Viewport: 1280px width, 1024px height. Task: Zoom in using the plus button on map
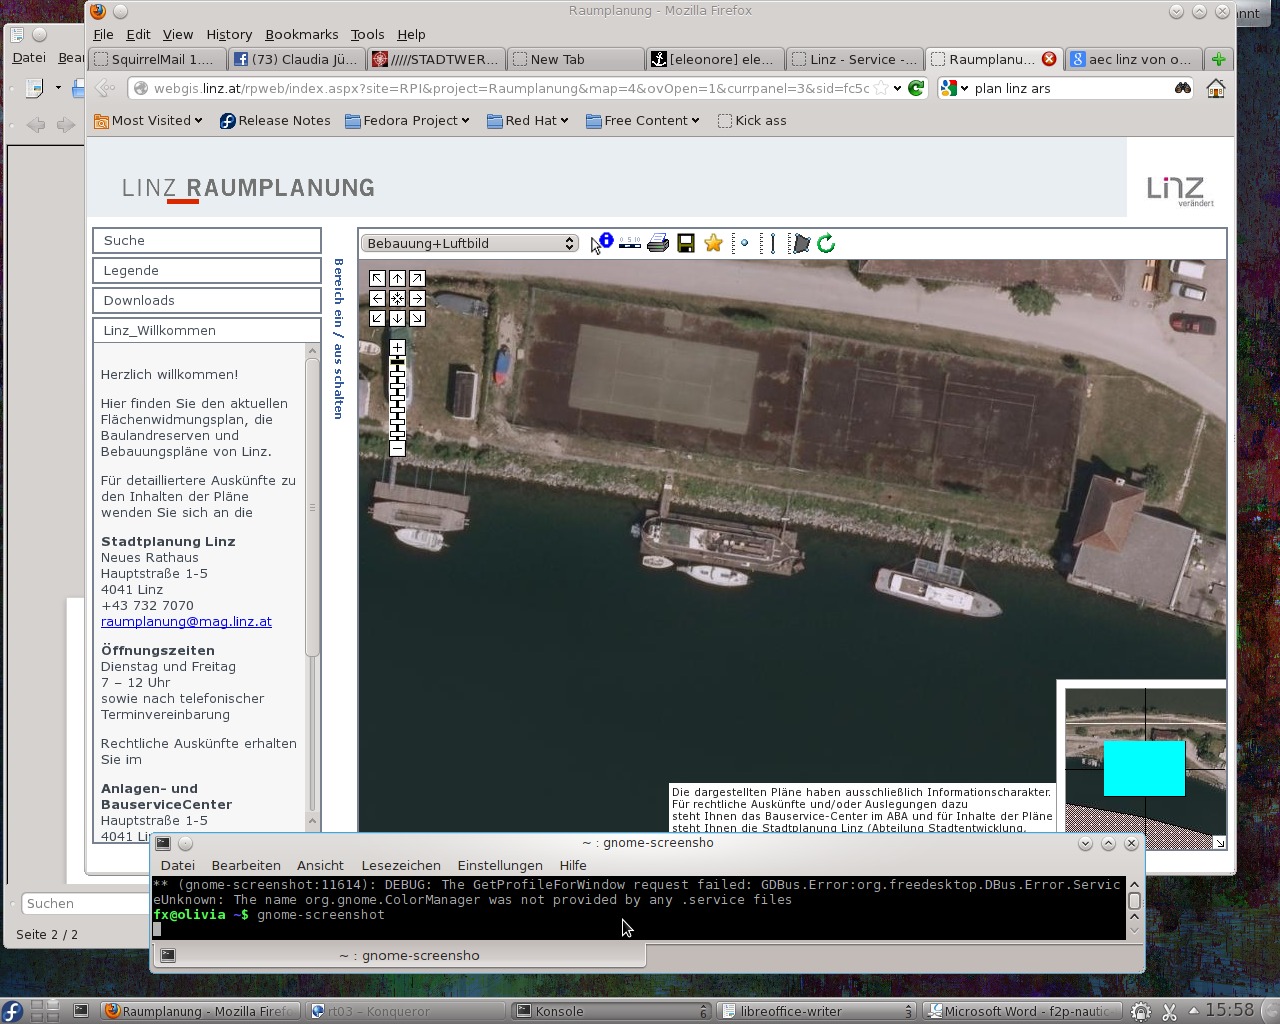click(x=397, y=348)
